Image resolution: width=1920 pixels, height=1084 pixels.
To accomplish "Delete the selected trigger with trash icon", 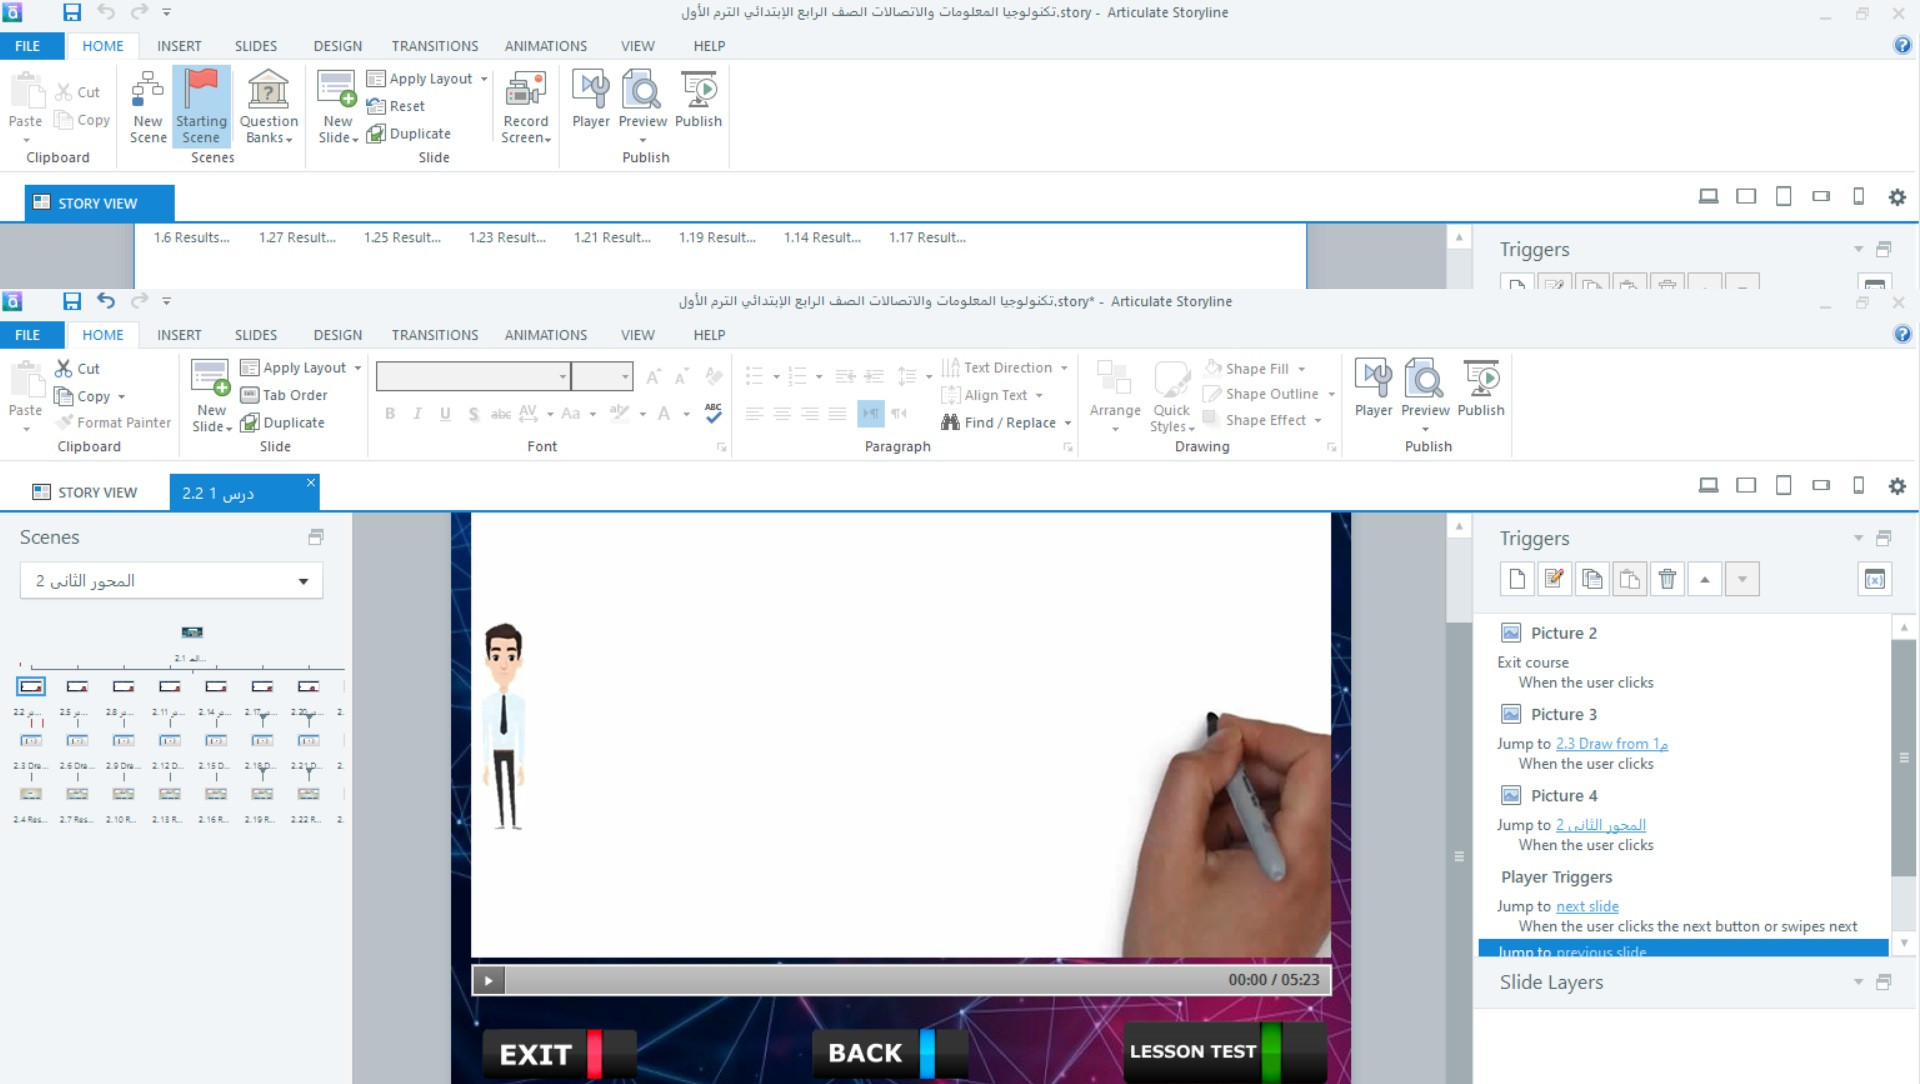I will [1667, 579].
